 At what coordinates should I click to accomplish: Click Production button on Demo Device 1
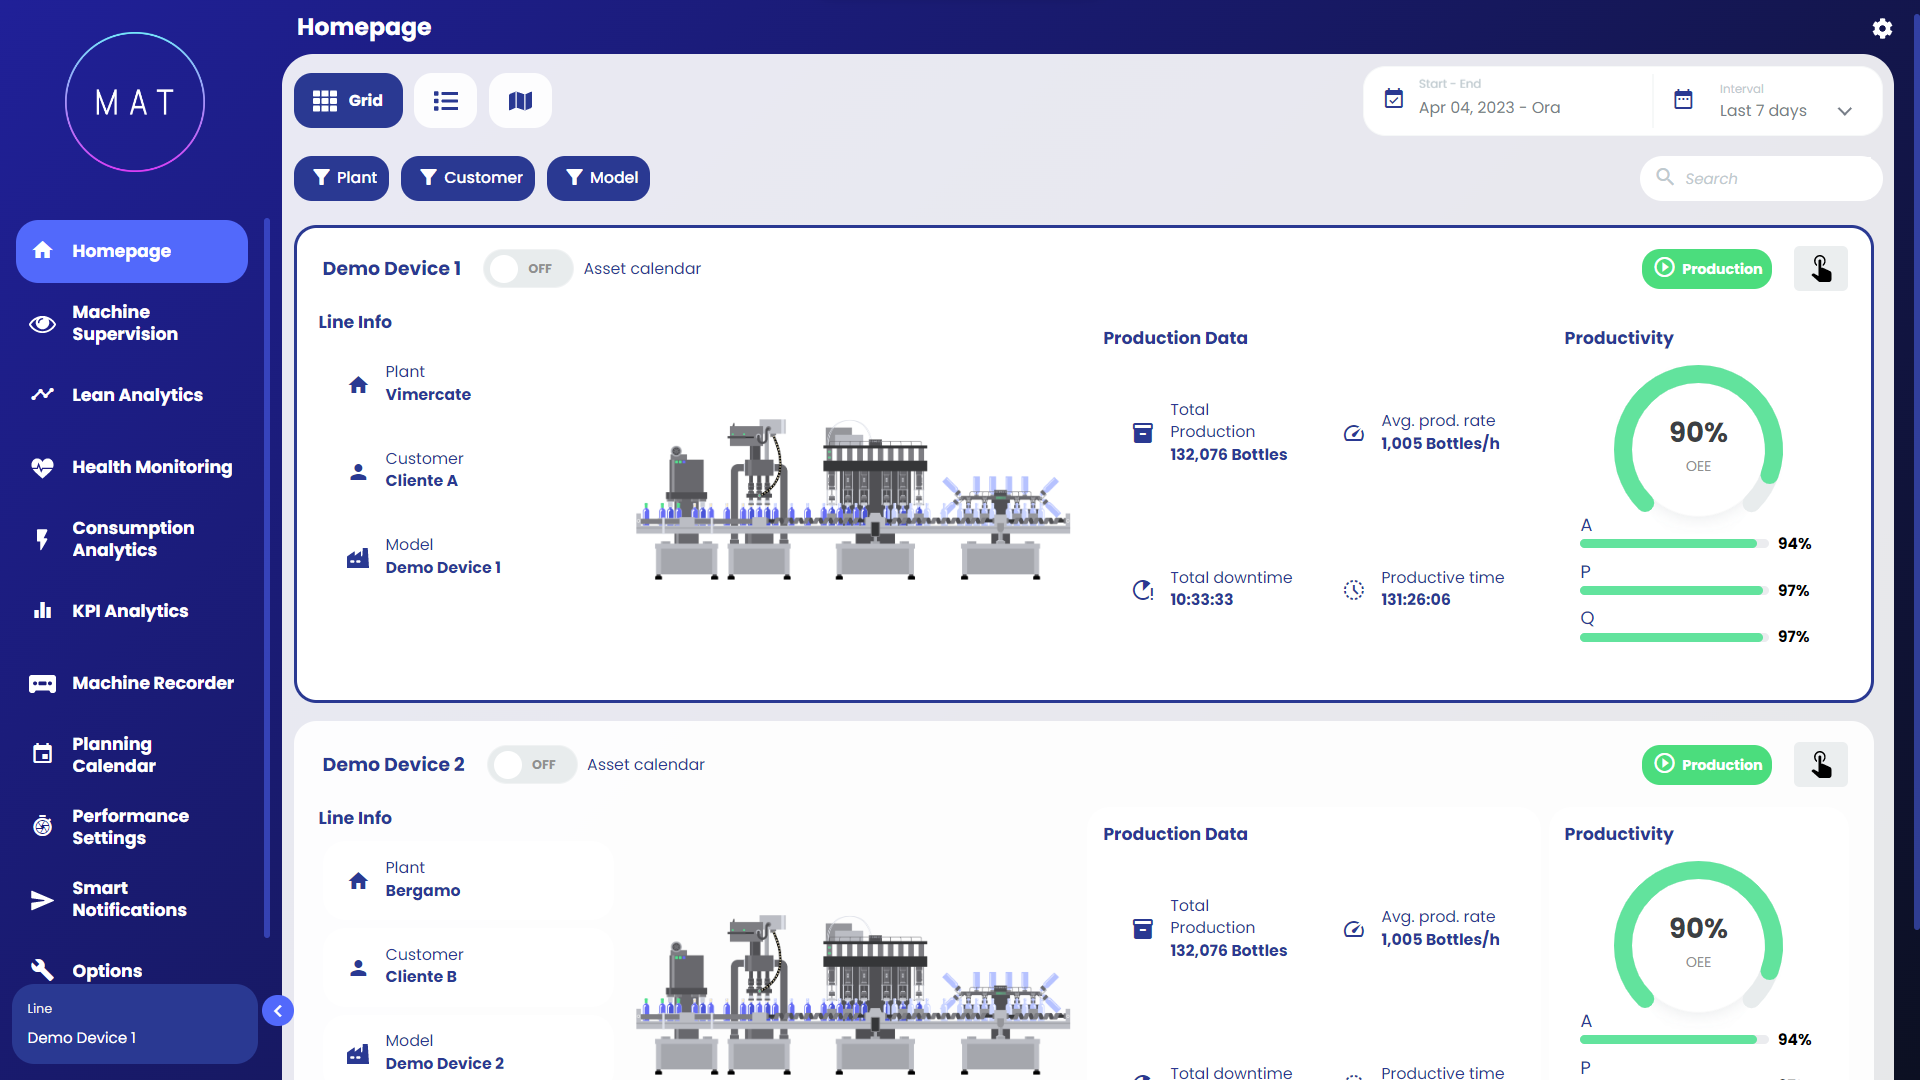1706,269
